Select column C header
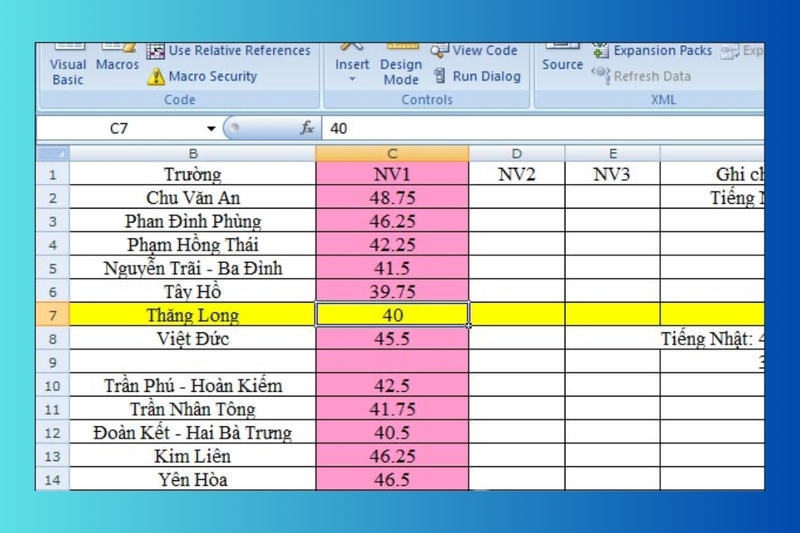The height and width of the screenshot is (533, 800). click(392, 154)
